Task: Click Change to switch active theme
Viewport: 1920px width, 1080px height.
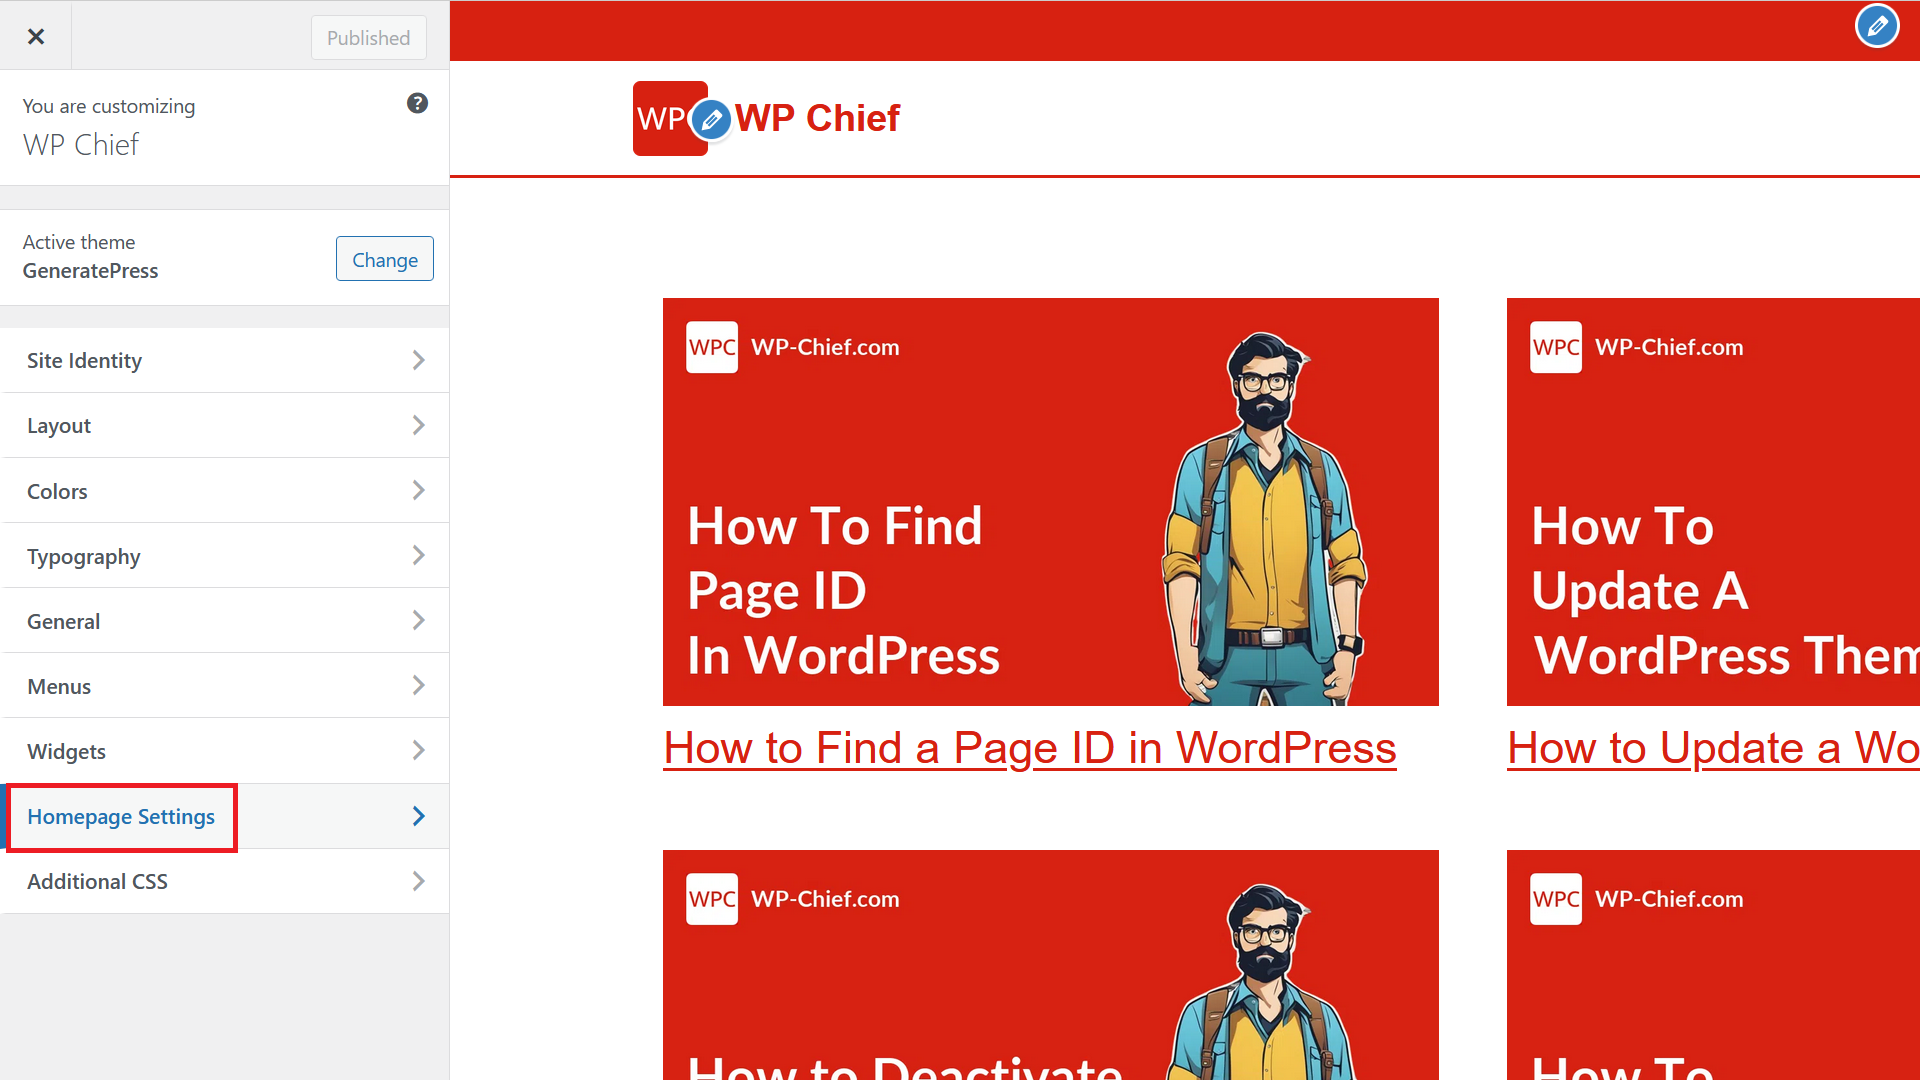Action: 384,258
